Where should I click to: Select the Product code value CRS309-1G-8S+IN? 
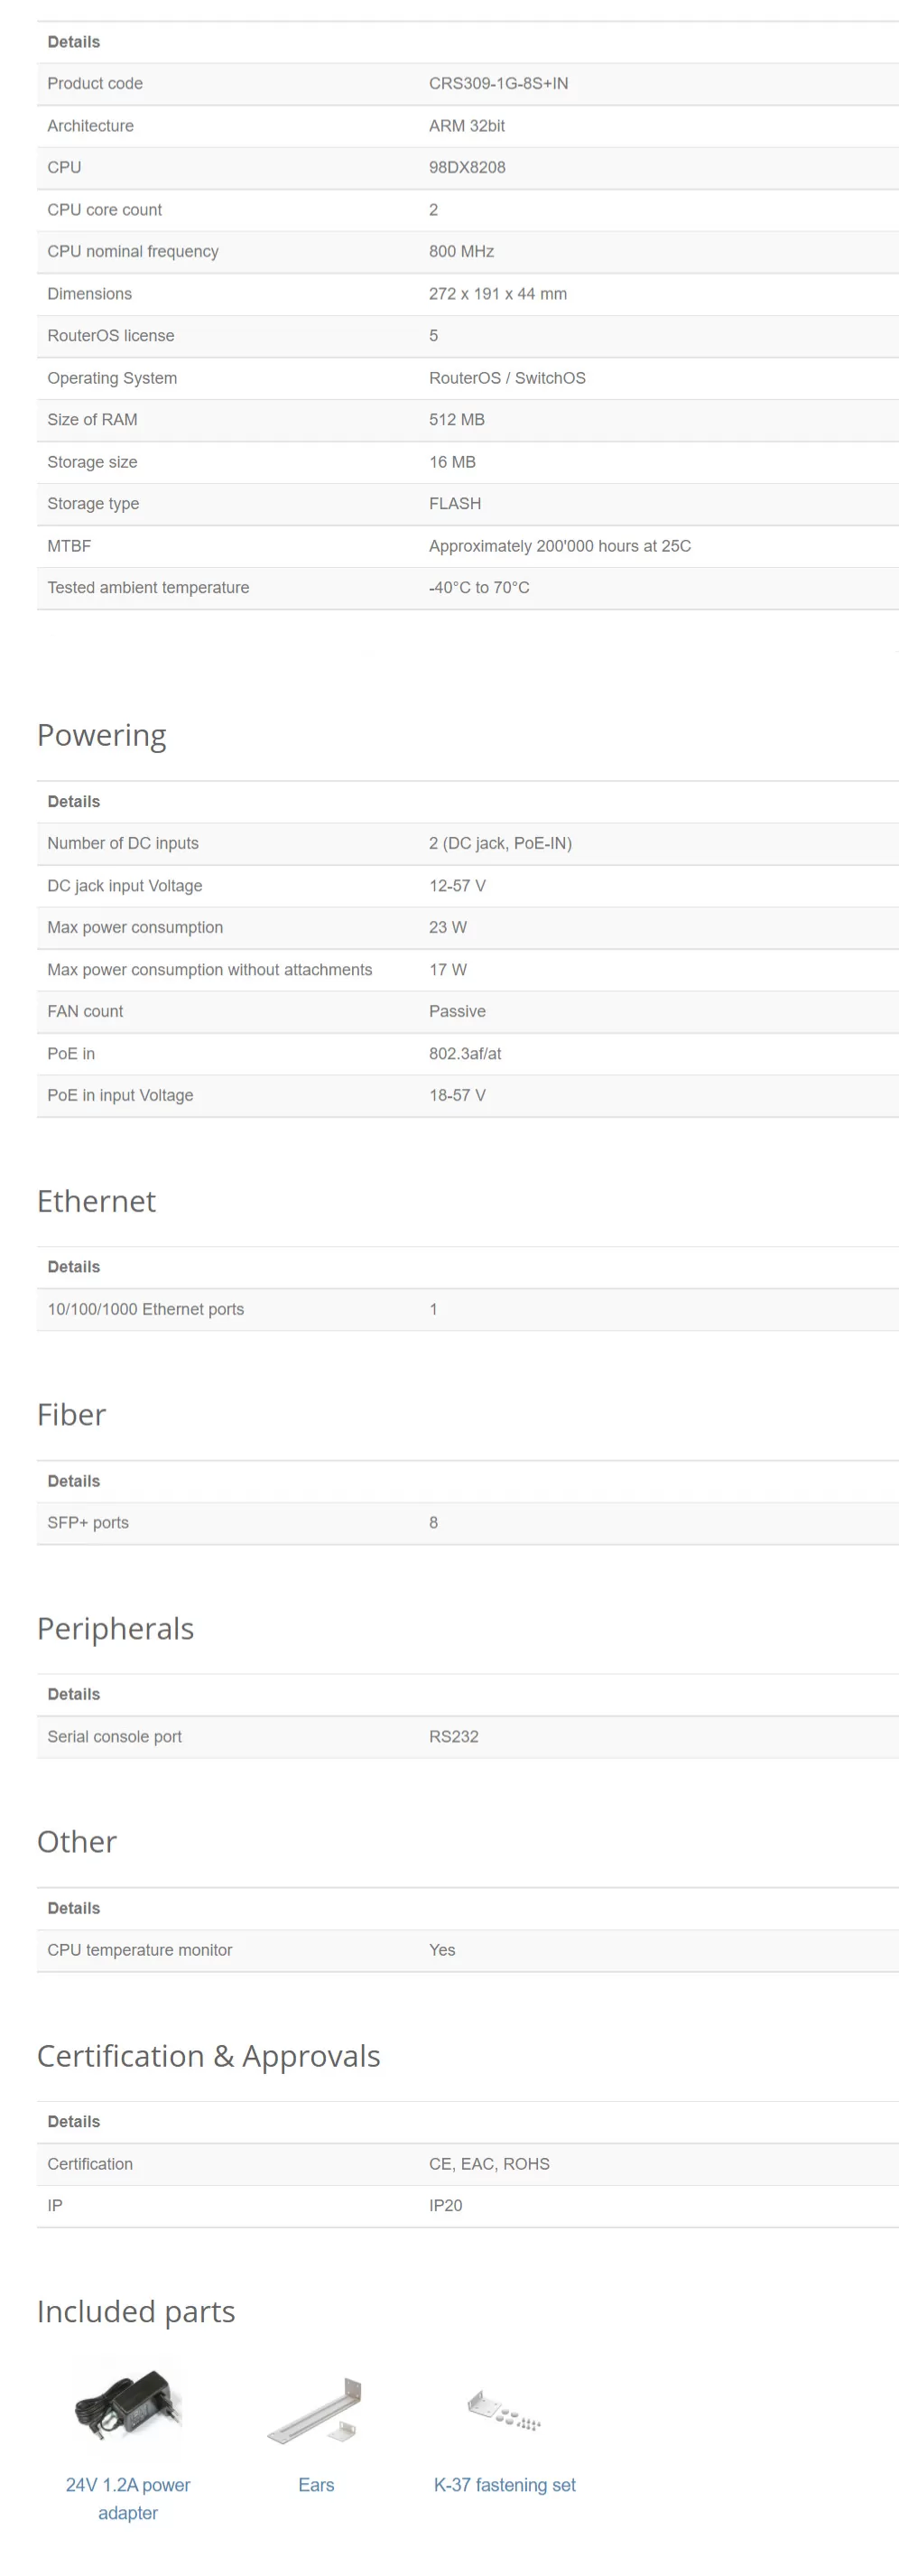[498, 83]
